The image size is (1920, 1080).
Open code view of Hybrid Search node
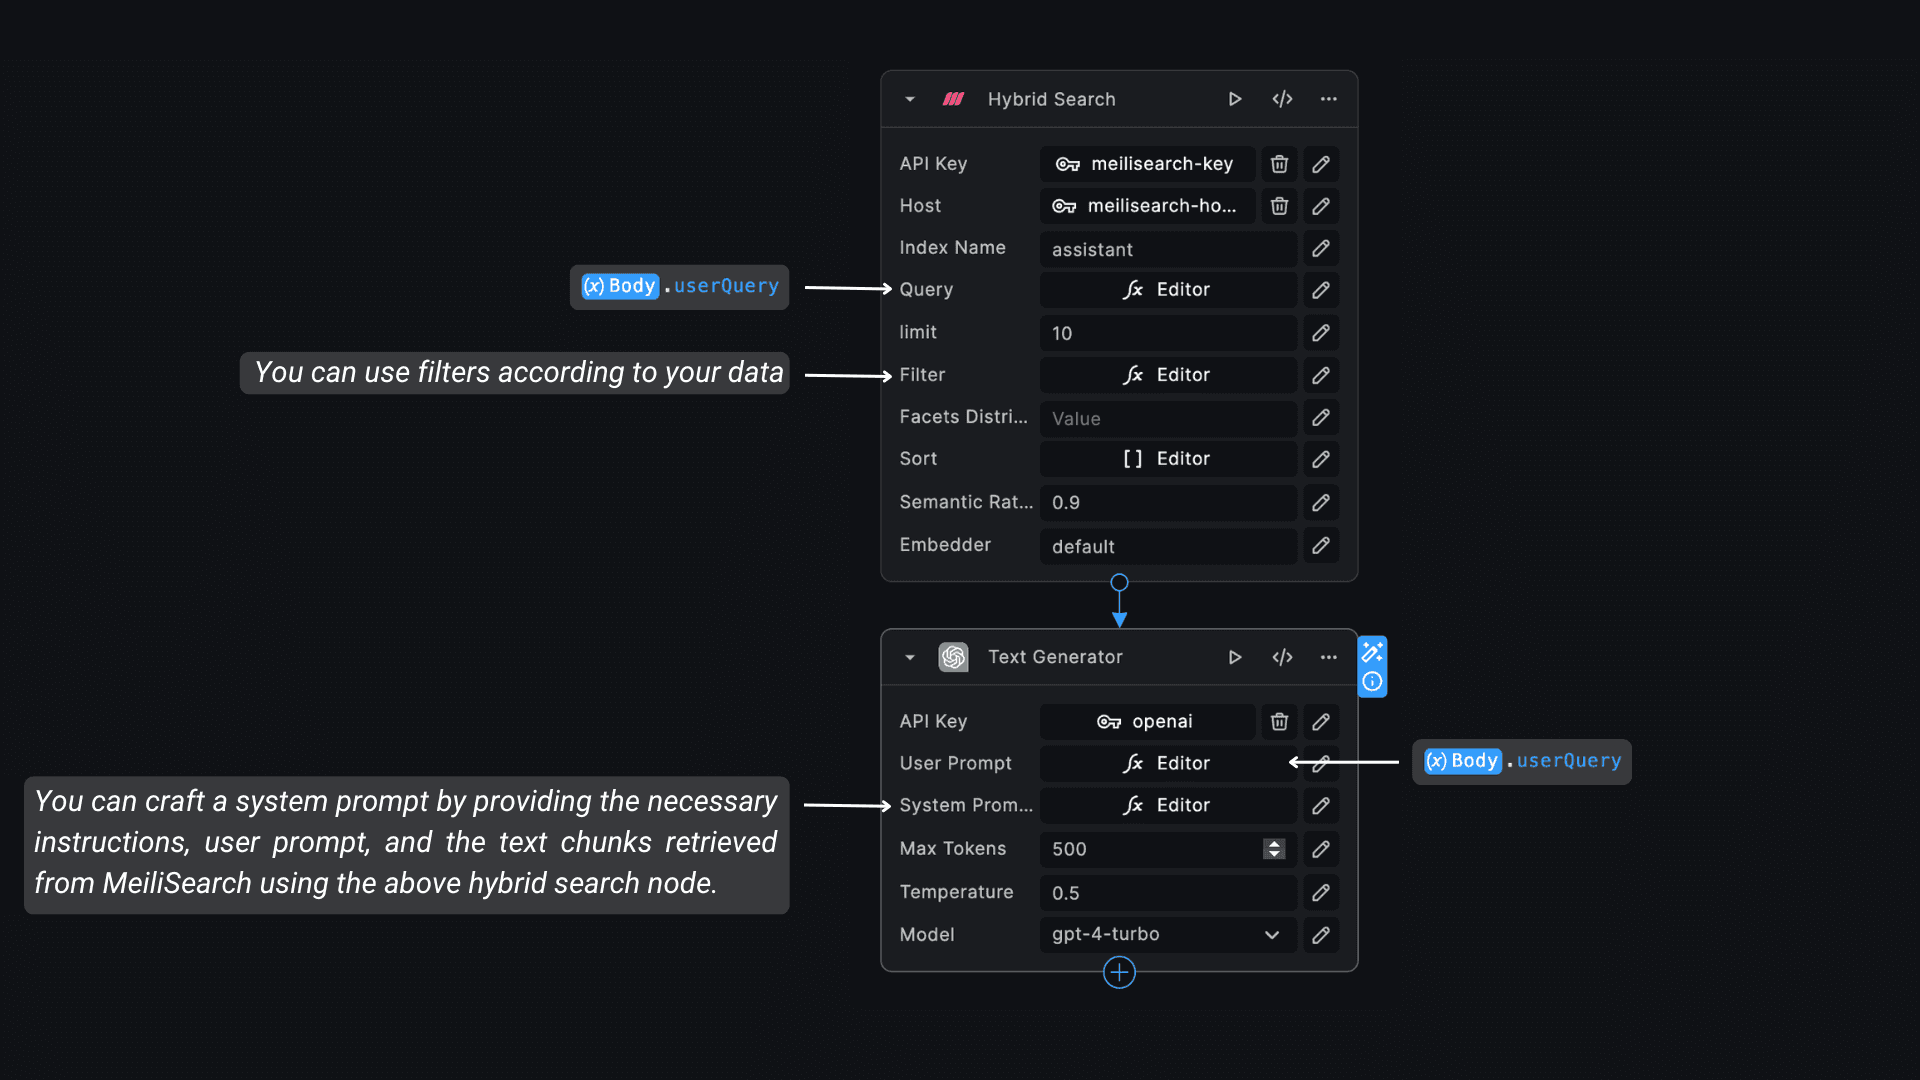tap(1282, 99)
